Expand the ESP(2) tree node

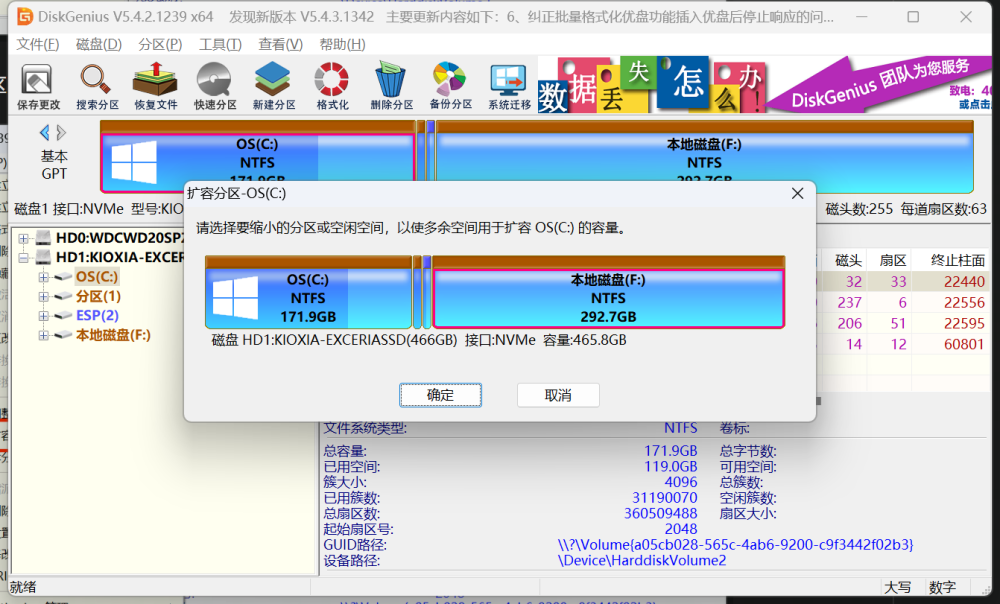pyautogui.click(x=43, y=316)
